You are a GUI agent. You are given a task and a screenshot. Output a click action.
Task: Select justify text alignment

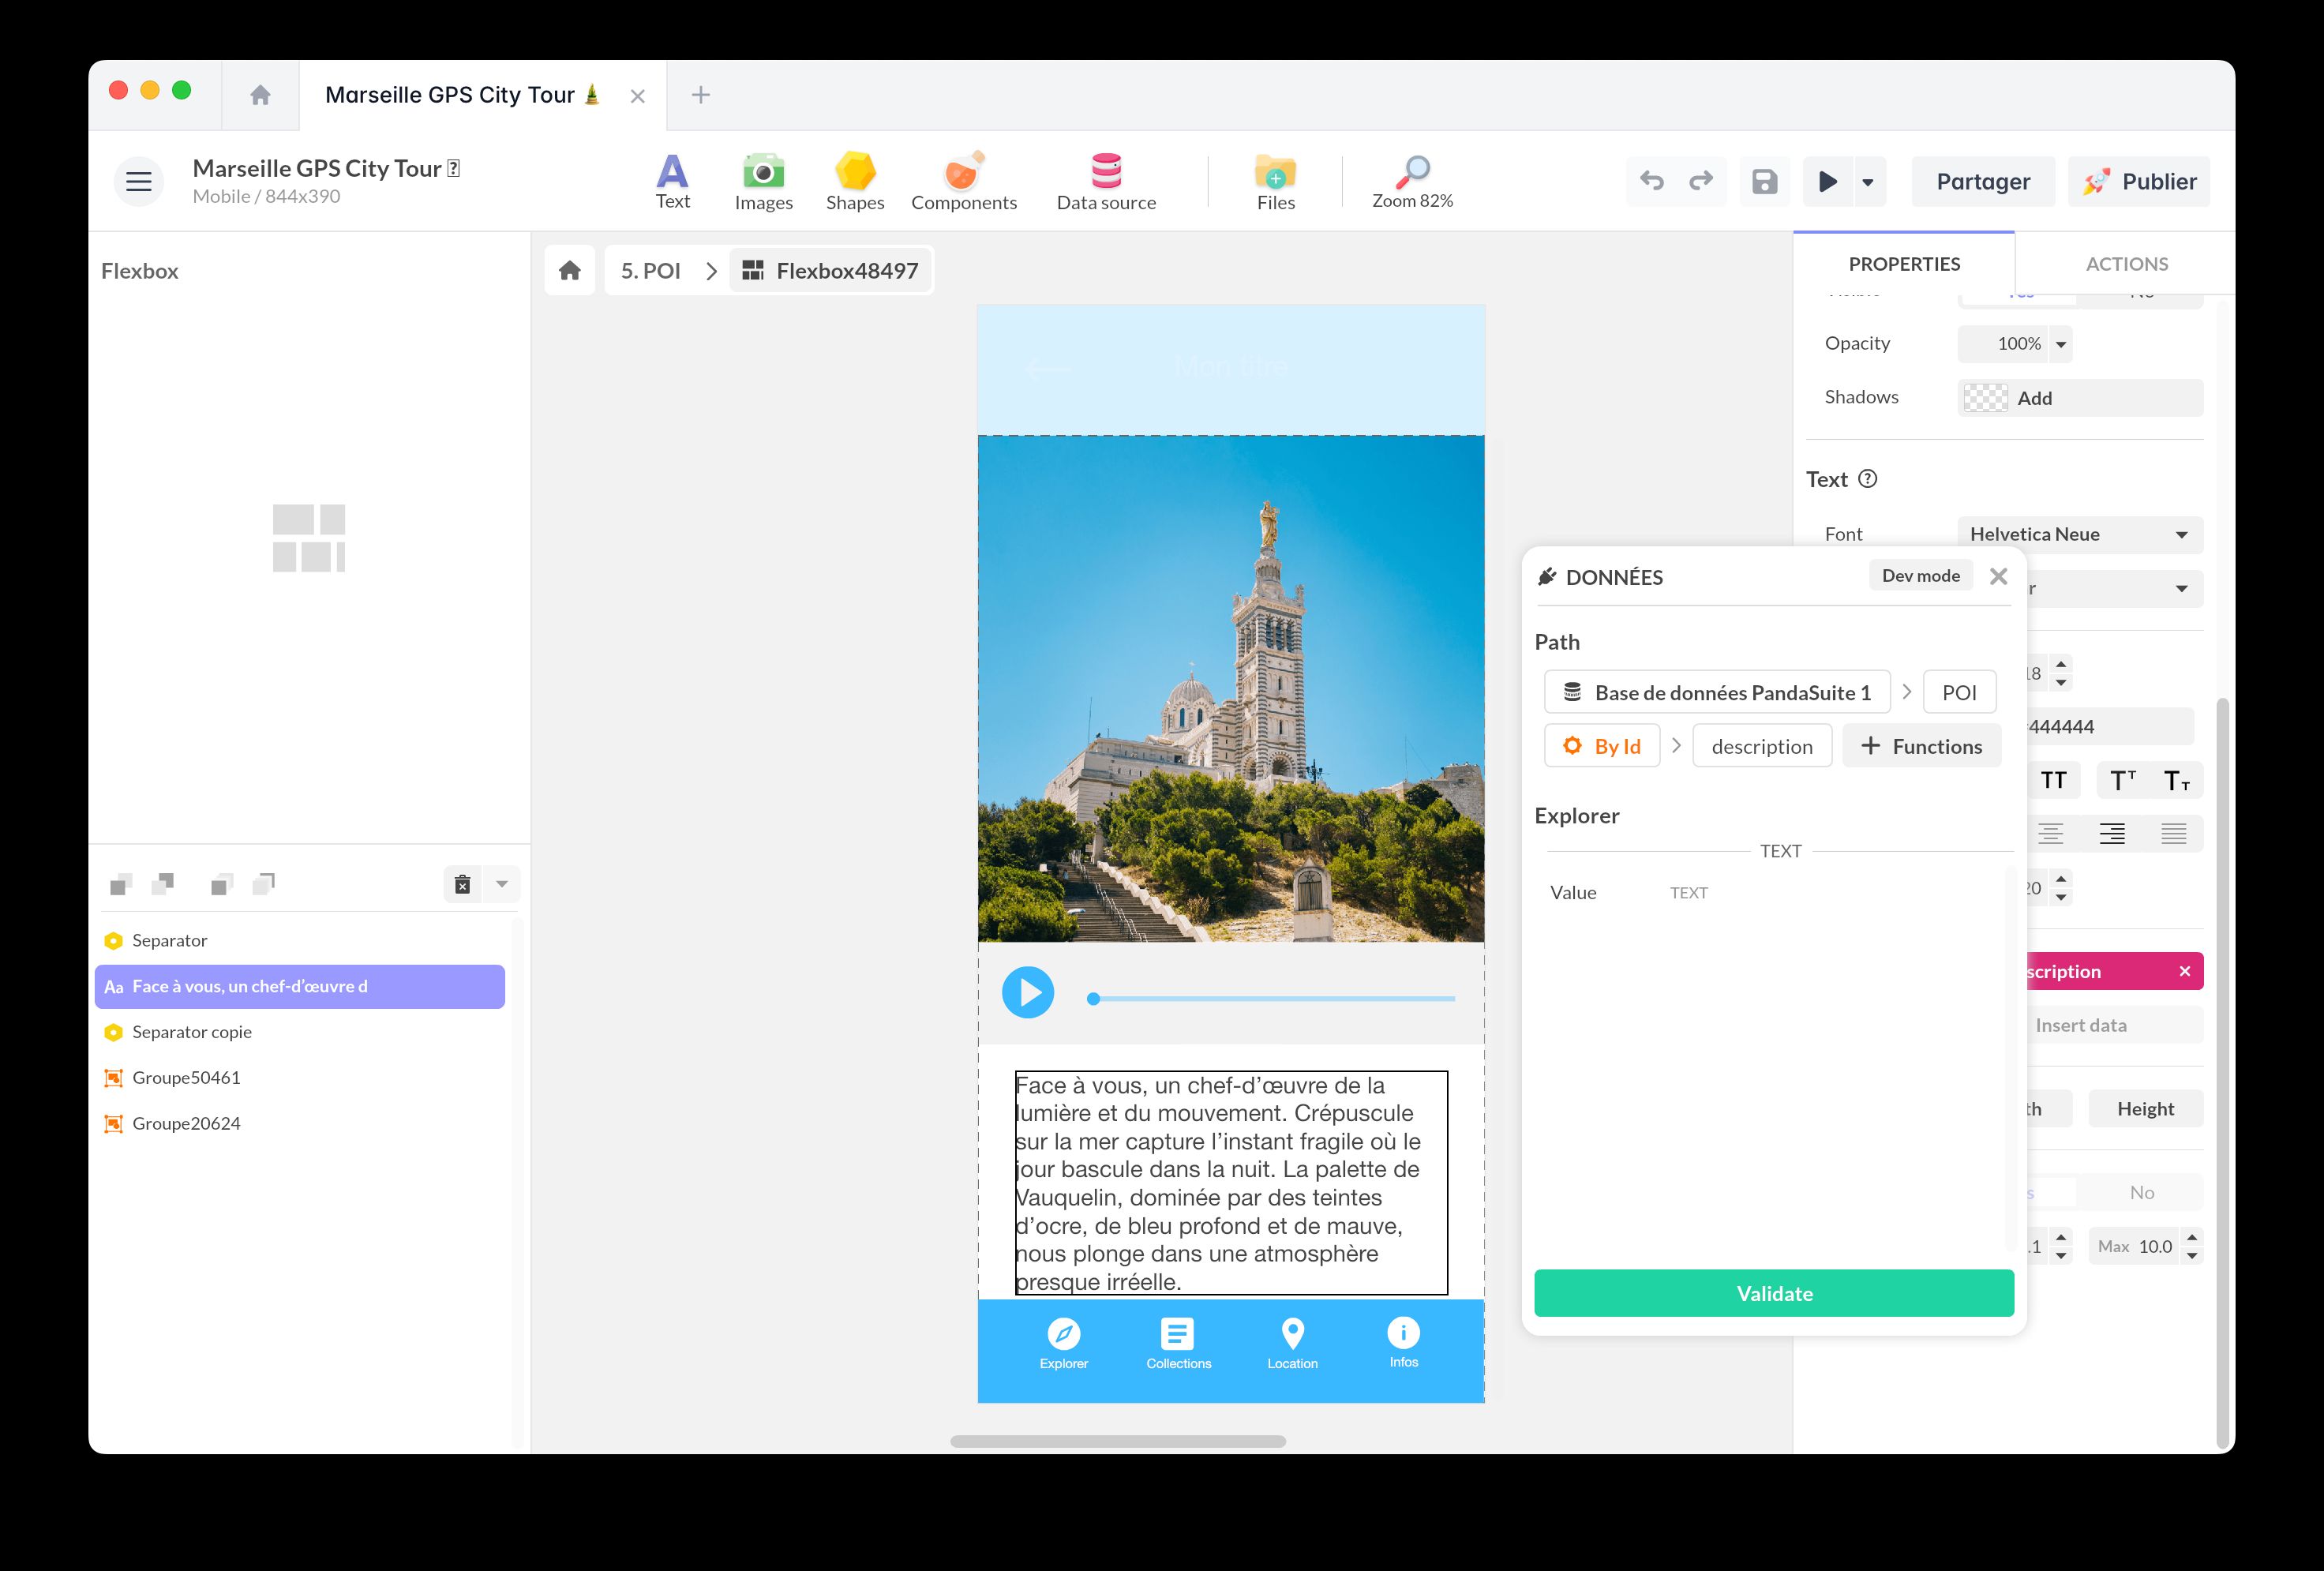click(2173, 833)
